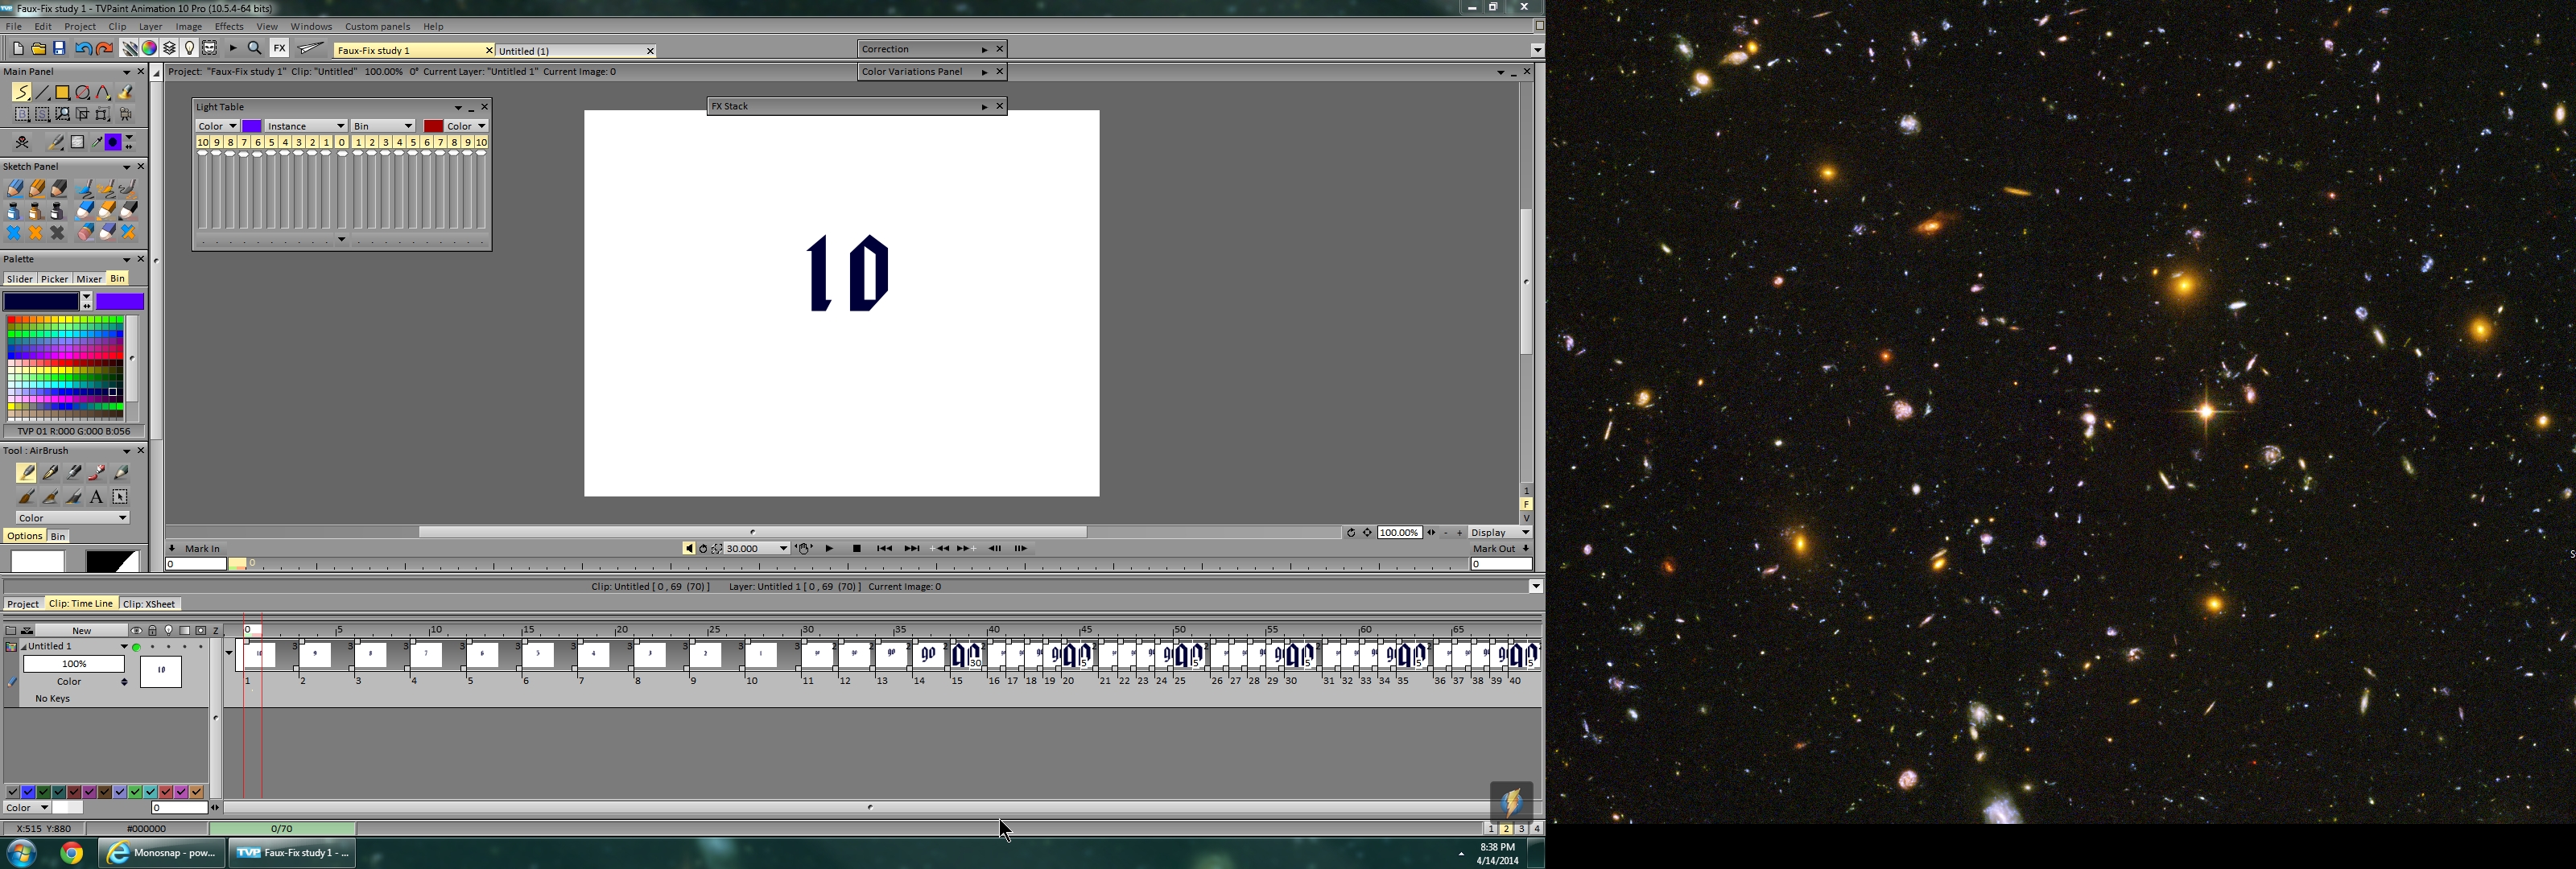The width and height of the screenshot is (2576, 869).
Task: Select the transform tool in Main Panel
Action: click(102, 115)
